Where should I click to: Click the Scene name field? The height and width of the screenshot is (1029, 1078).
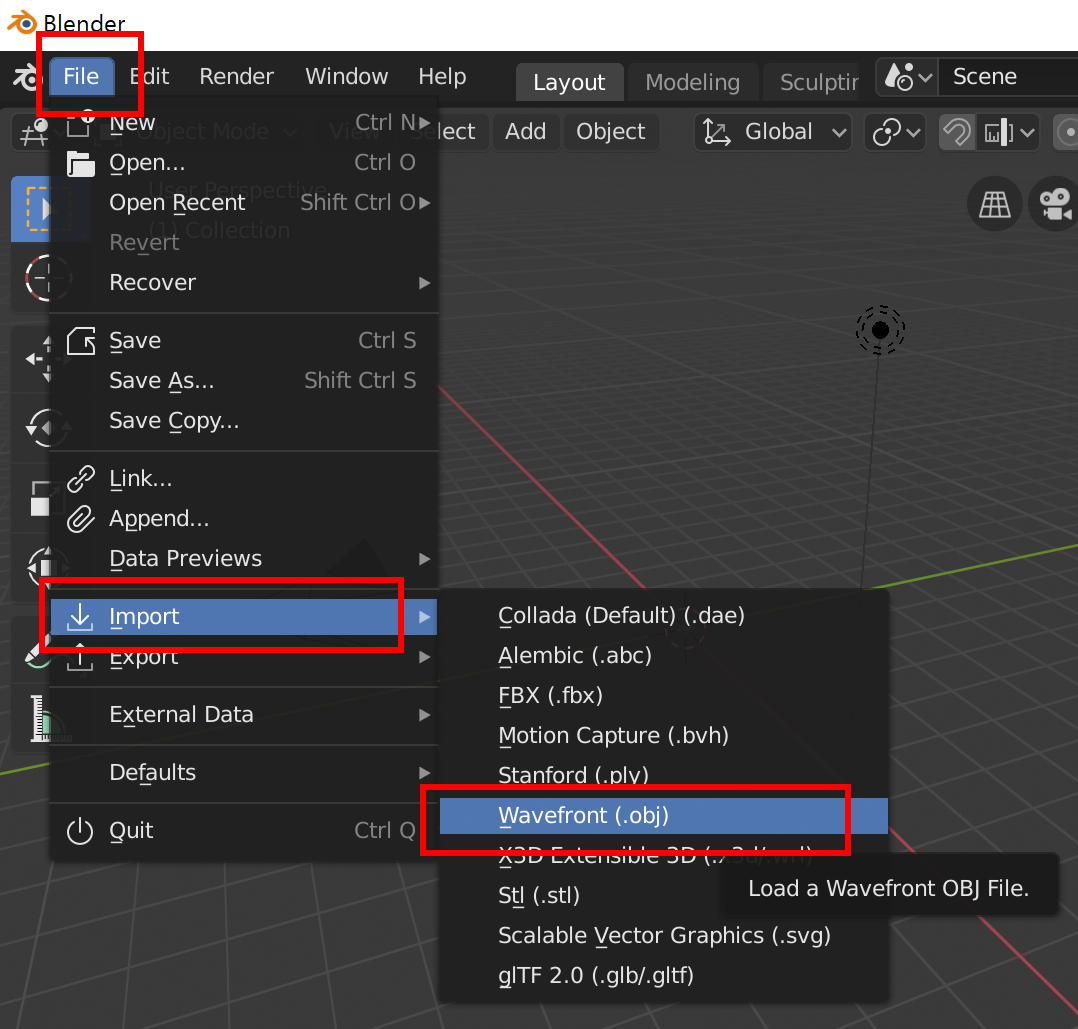[1007, 77]
